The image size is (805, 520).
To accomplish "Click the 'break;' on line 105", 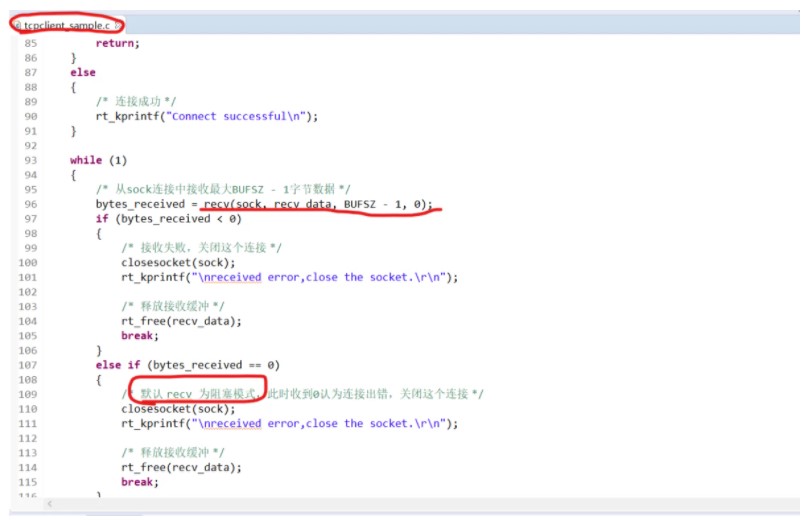I will (x=140, y=336).
